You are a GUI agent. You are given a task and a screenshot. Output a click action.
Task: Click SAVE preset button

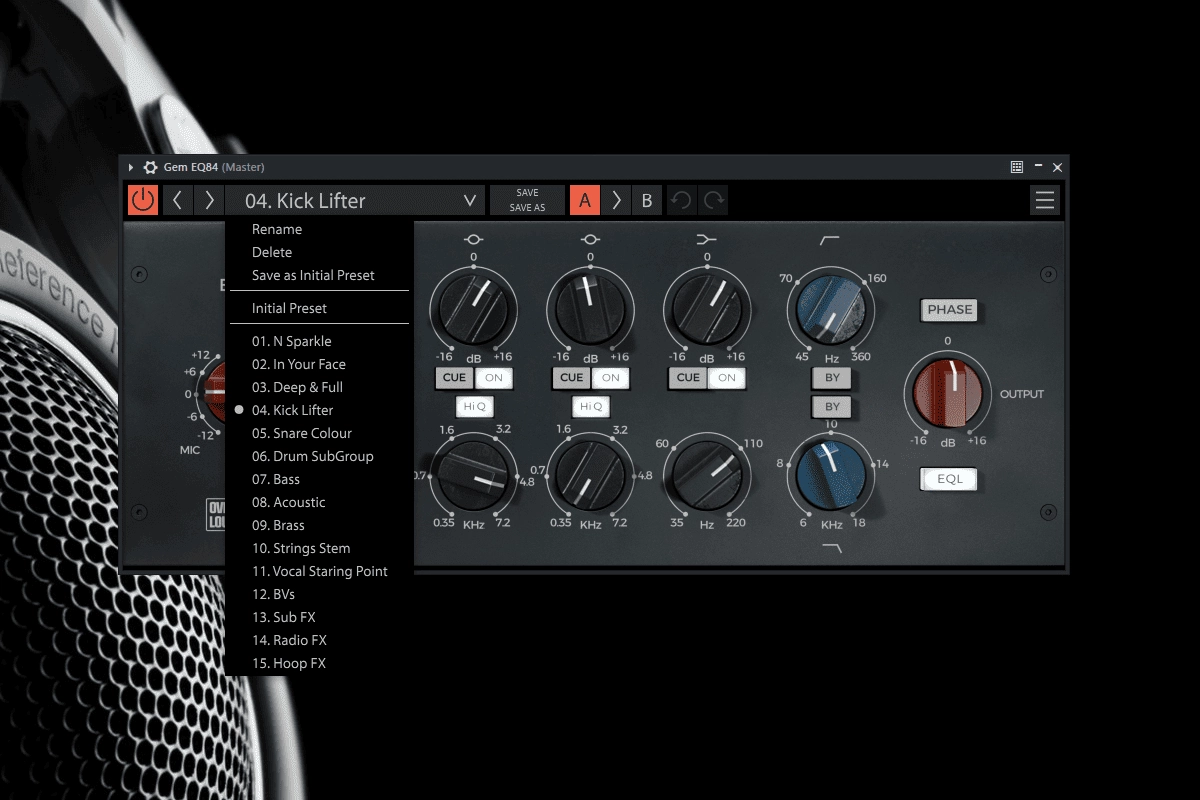click(527, 193)
